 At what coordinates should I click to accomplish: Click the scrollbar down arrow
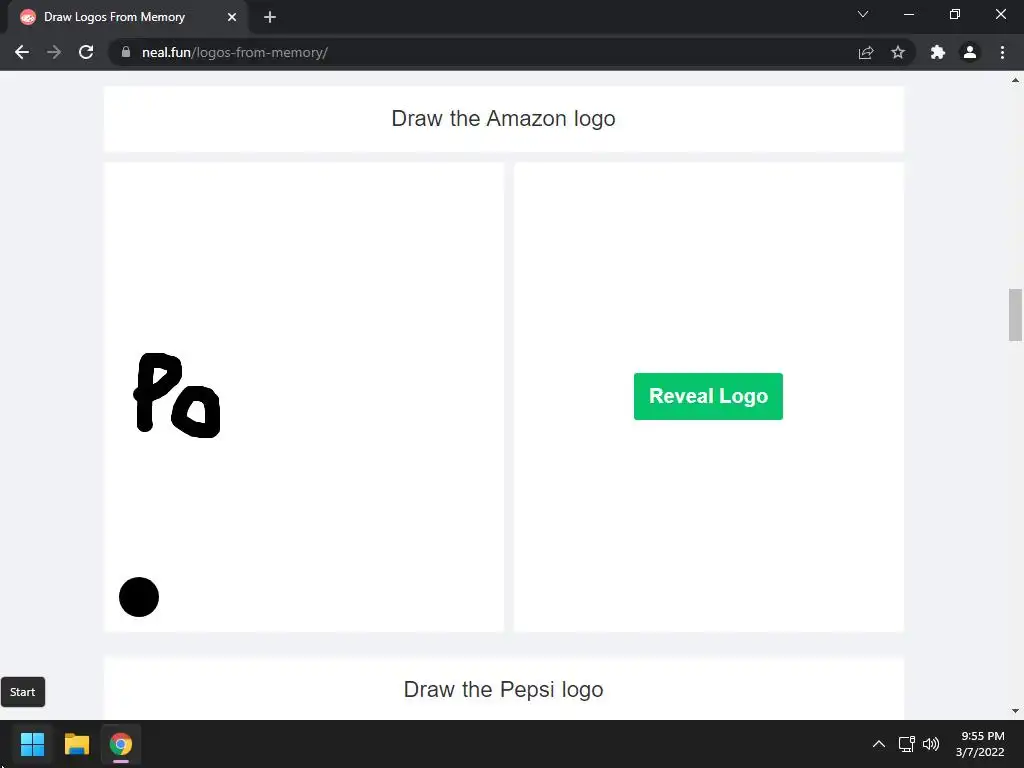[1016, 711]
